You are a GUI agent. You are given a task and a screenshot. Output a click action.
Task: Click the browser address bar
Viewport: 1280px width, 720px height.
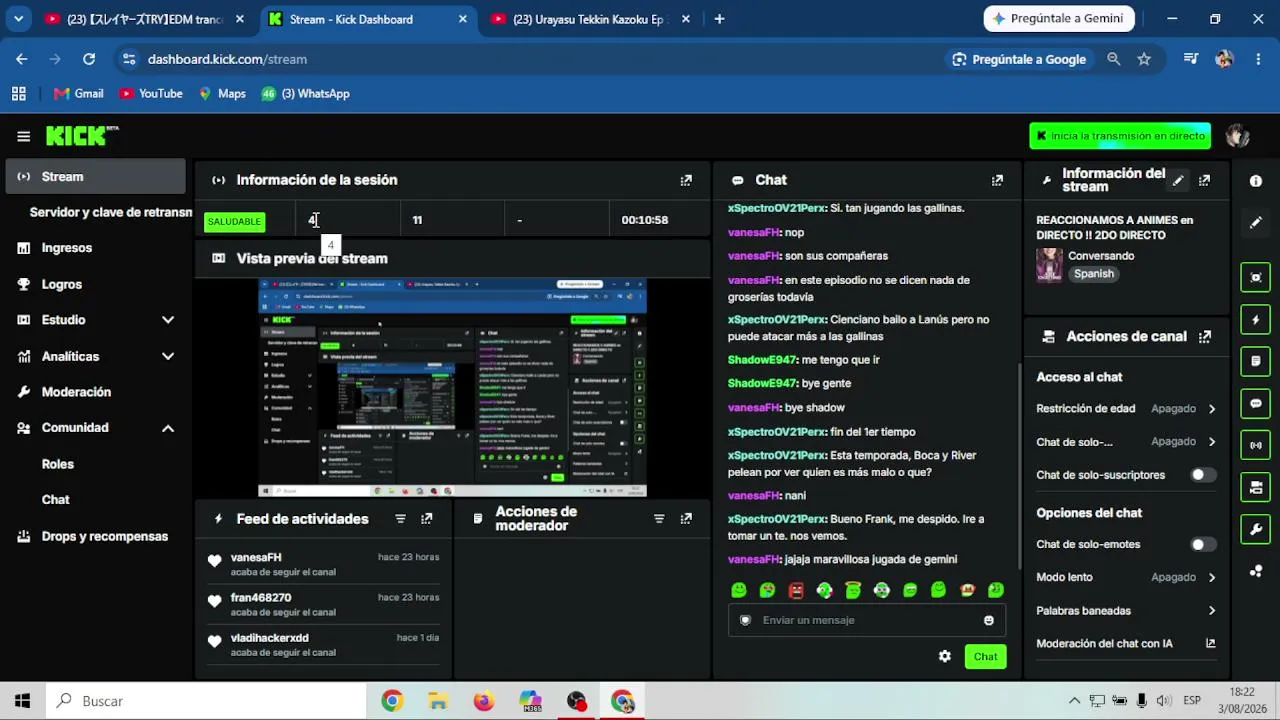[530, 59]
